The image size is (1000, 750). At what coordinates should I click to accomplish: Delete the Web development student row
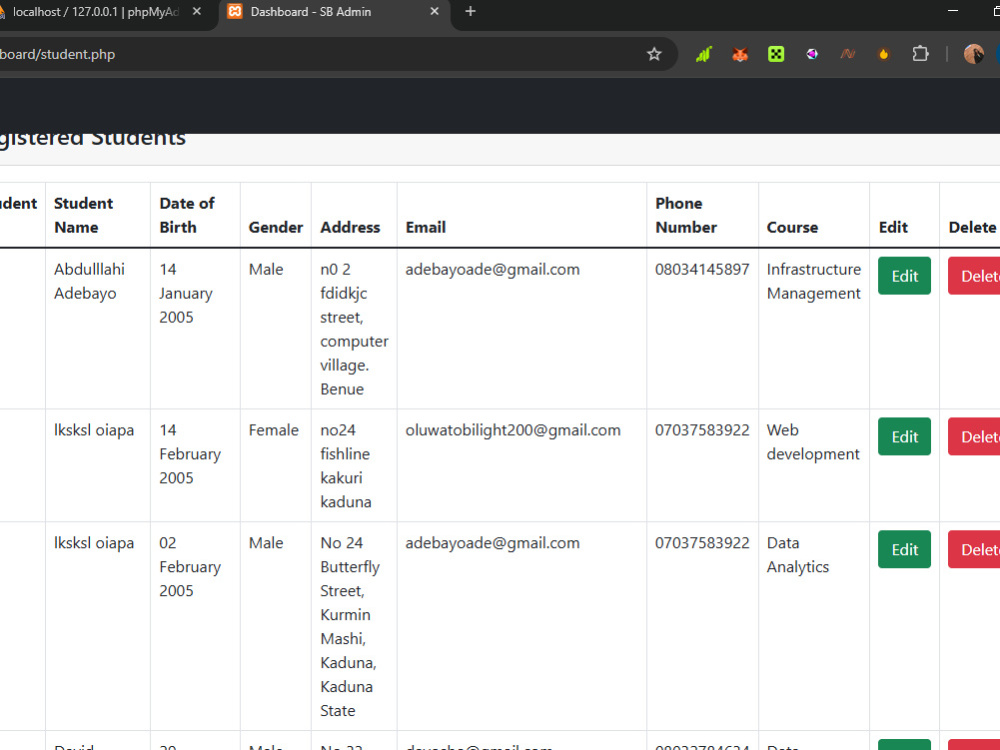[x=974, y=436]
